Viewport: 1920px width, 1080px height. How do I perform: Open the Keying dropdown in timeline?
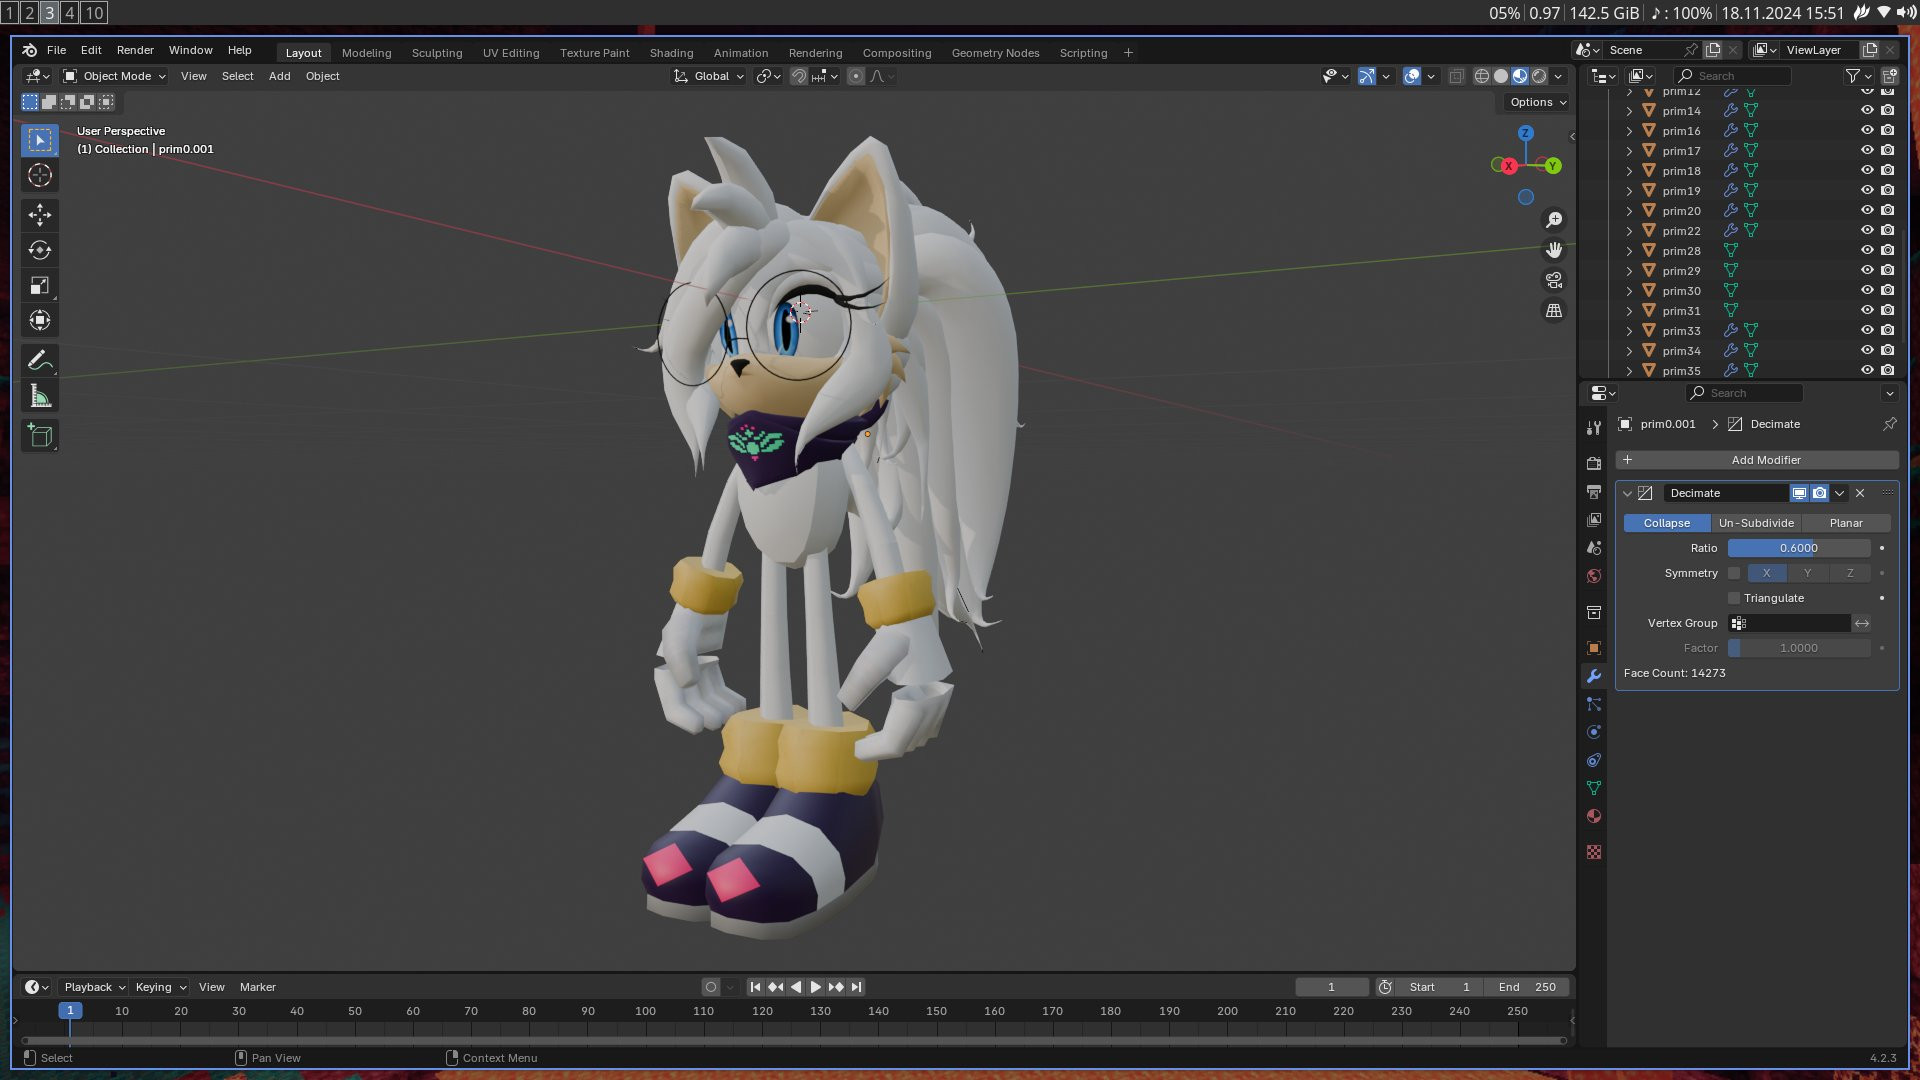[x=161, y=987]
